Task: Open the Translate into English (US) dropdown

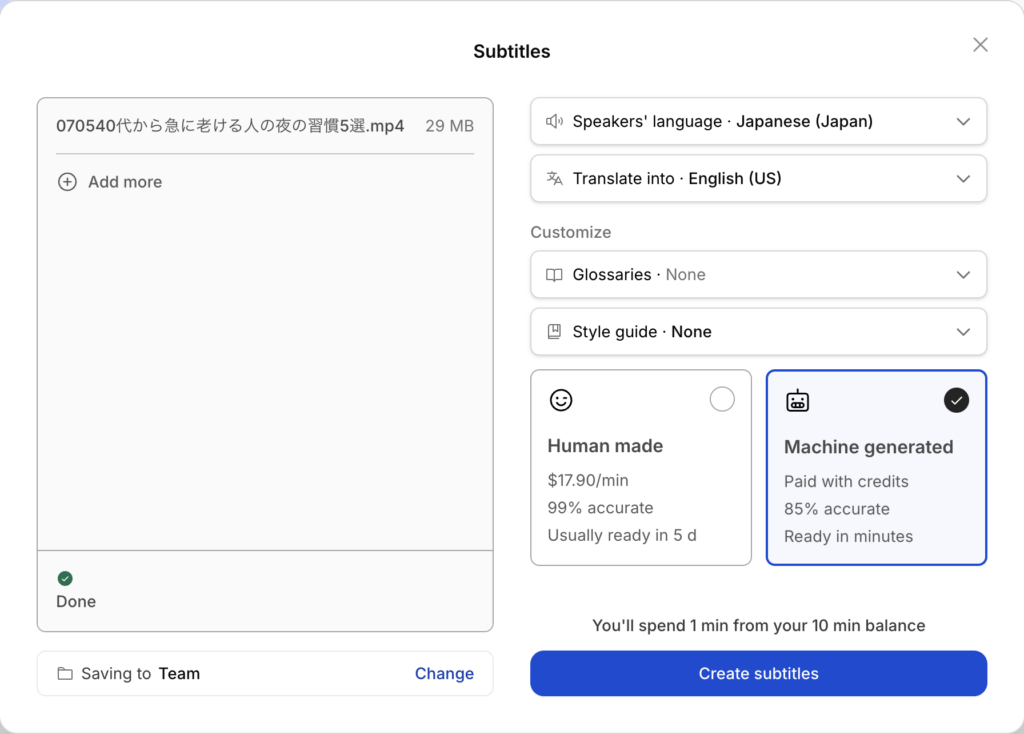Action: click(x=758, y=178)
